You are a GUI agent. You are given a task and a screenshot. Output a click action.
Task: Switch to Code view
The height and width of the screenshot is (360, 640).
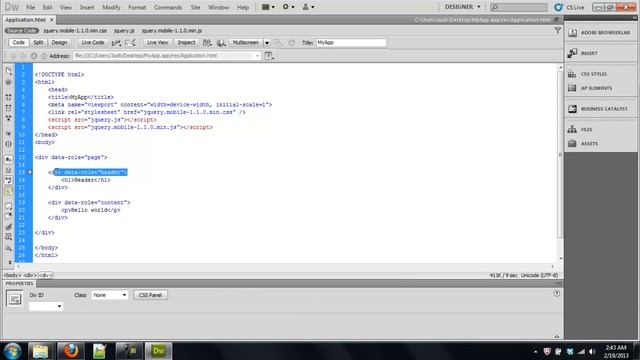click(x=18, y=42)
